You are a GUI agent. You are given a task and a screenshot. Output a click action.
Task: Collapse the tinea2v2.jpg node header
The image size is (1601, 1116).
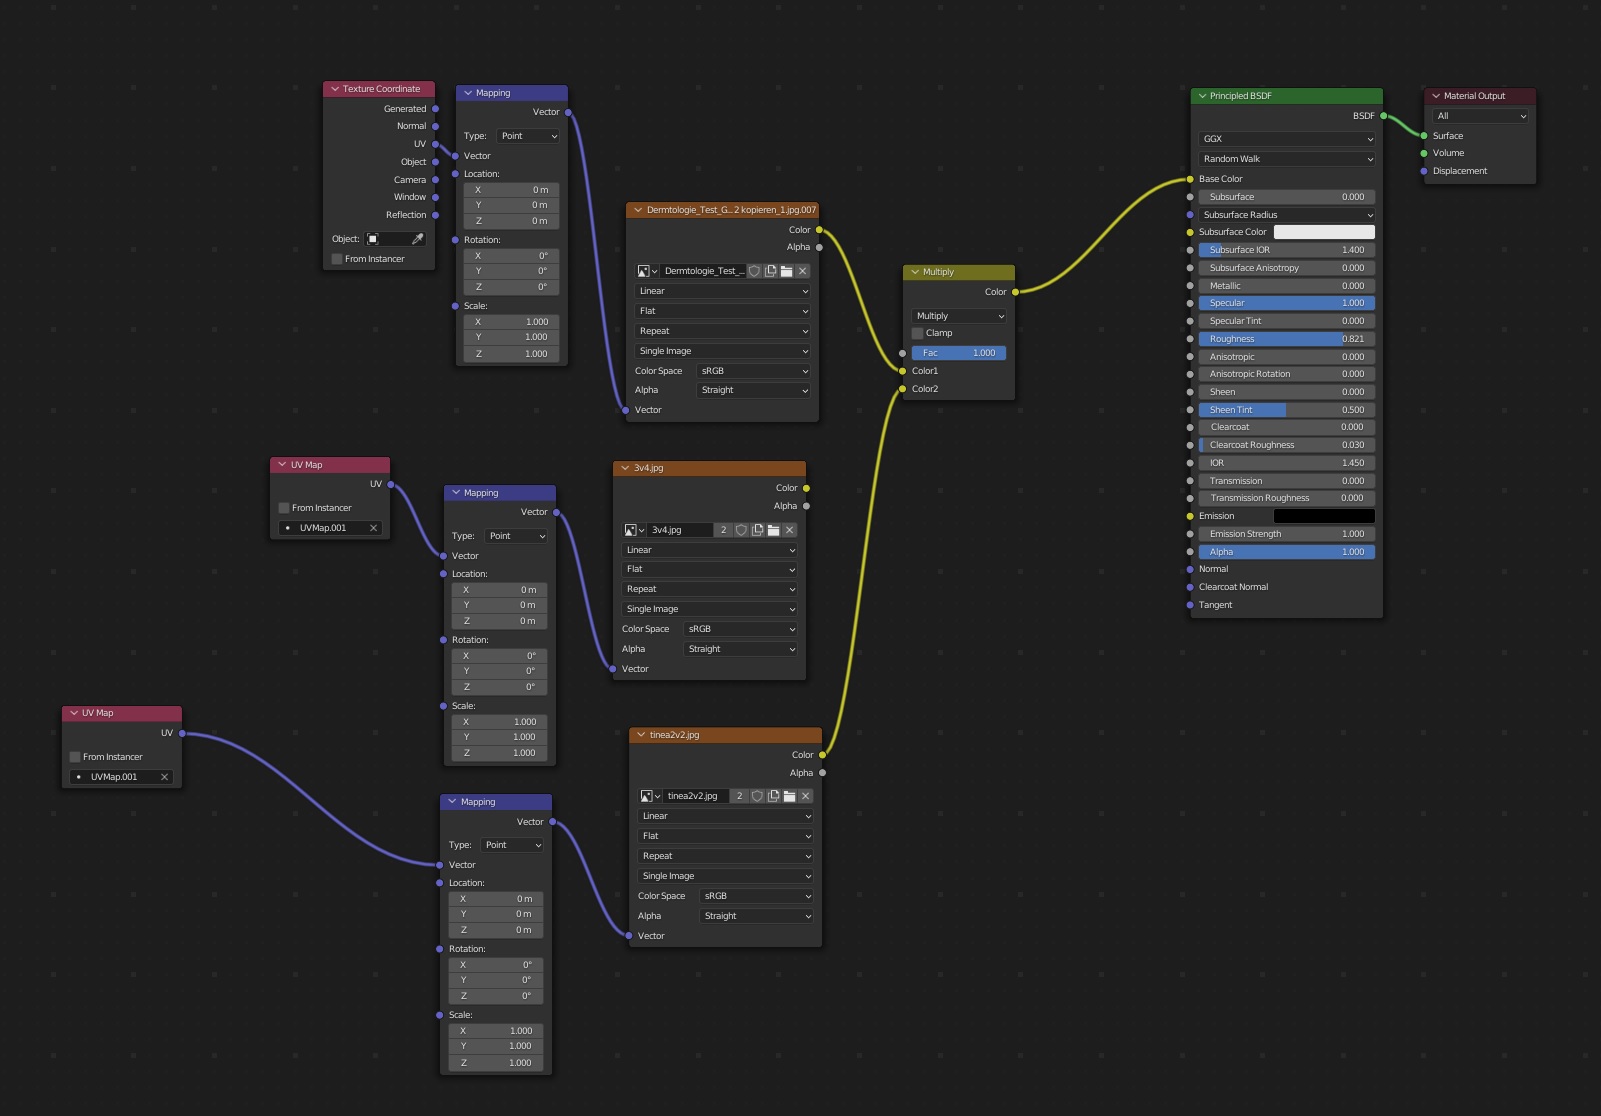[640, 735]
